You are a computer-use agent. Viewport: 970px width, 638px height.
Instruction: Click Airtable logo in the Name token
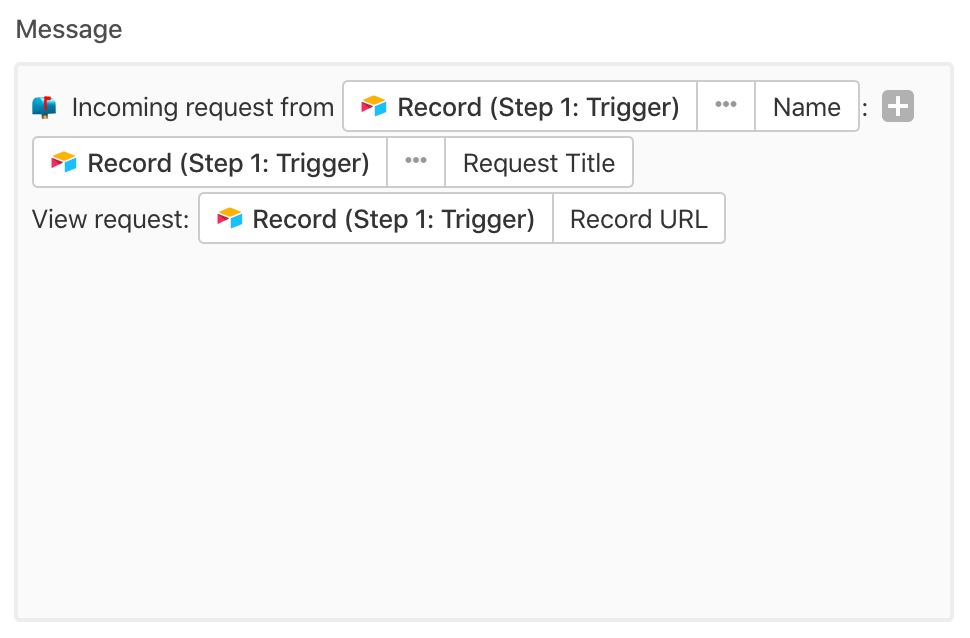click(374, 106)
